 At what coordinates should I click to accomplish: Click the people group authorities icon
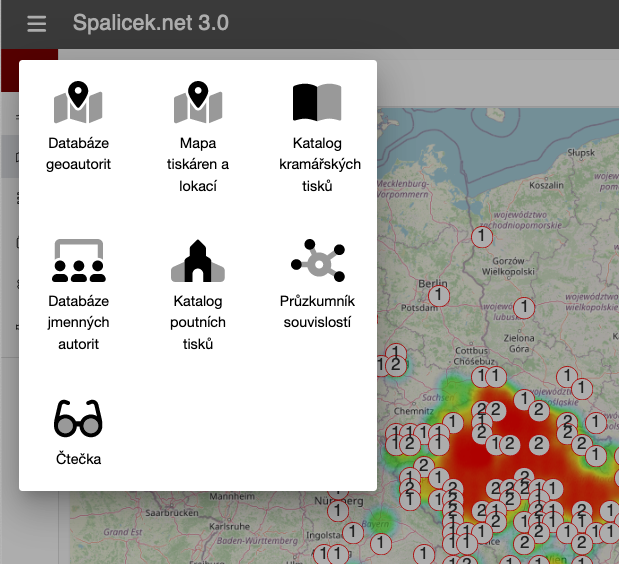(78, 261)
